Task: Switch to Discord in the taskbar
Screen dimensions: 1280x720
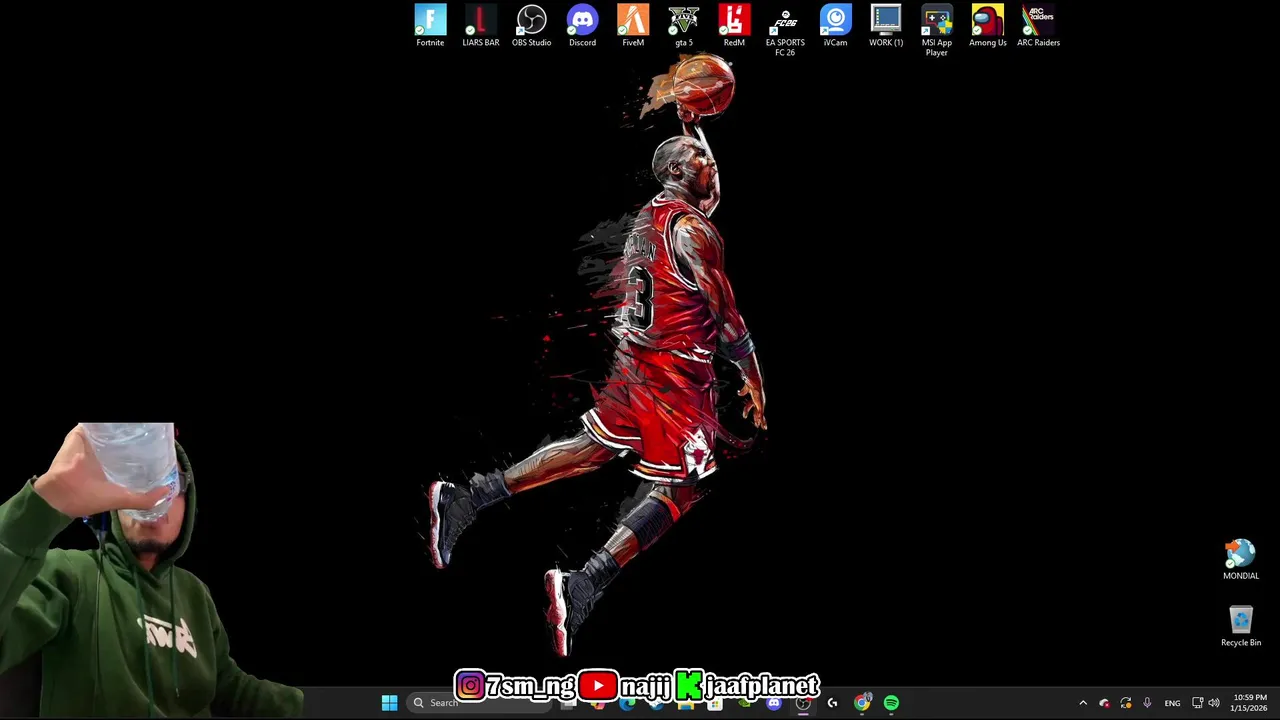Action: 773,703
